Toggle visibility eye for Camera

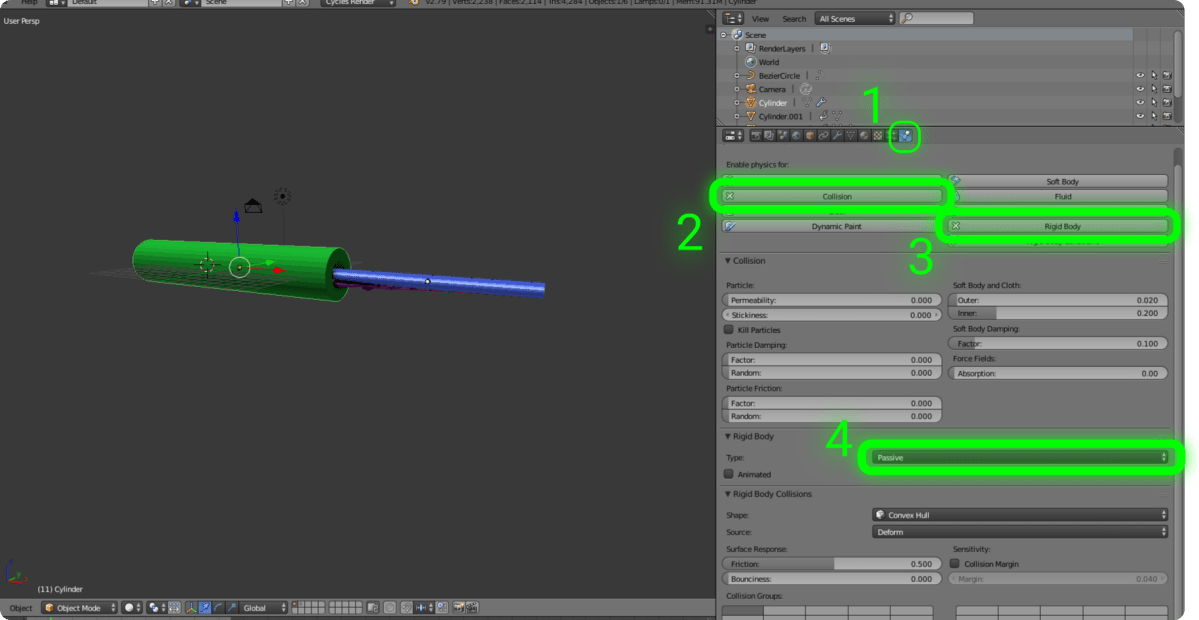[x=1140, y=89]
